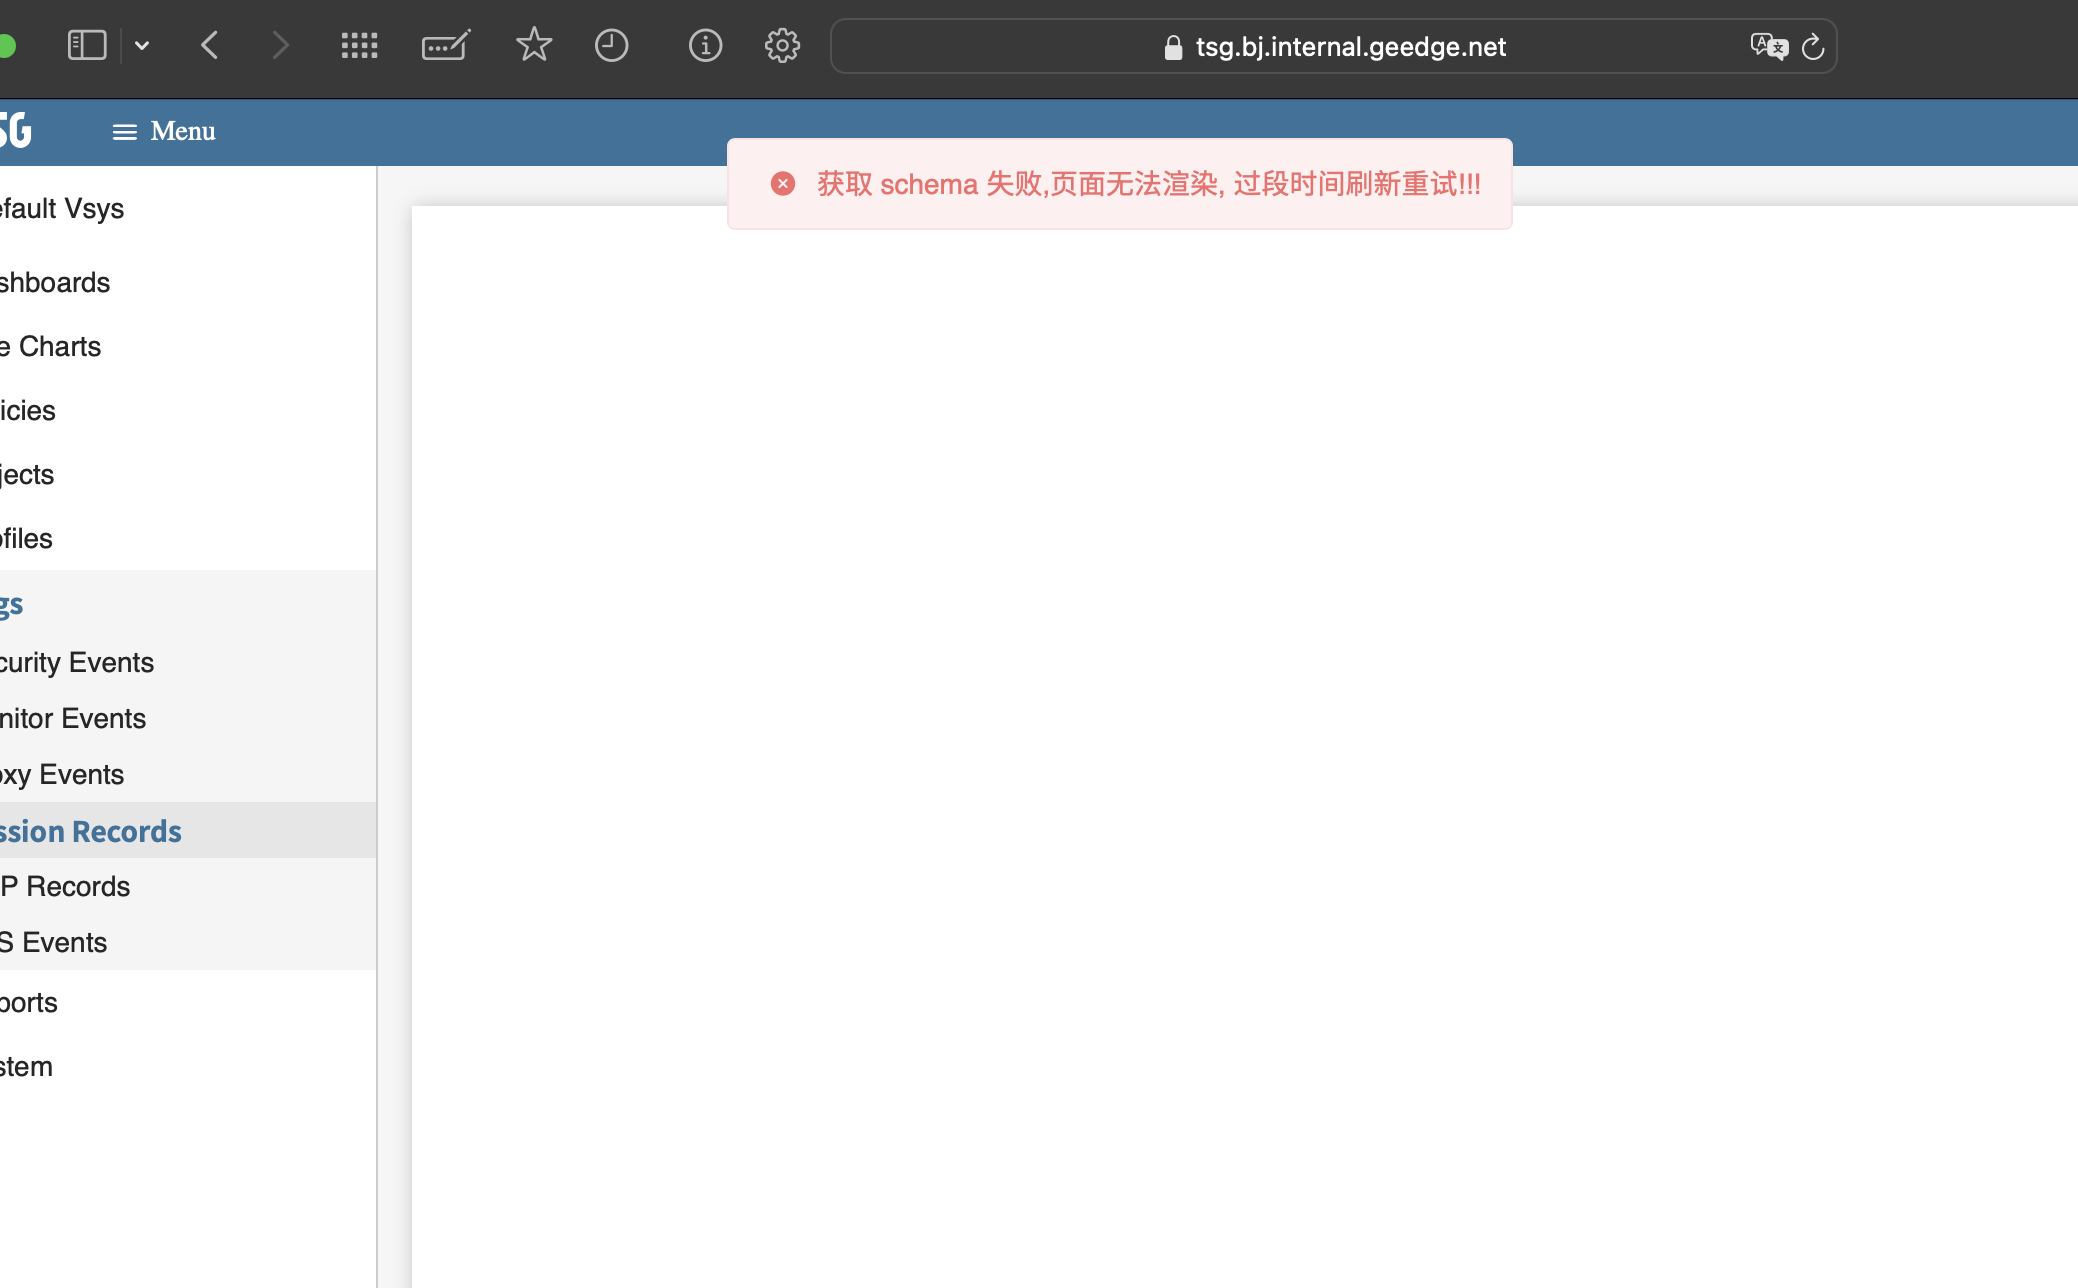Open Security Events log
This screenshot has height=1288, width=2078.
tap(78, 662)
